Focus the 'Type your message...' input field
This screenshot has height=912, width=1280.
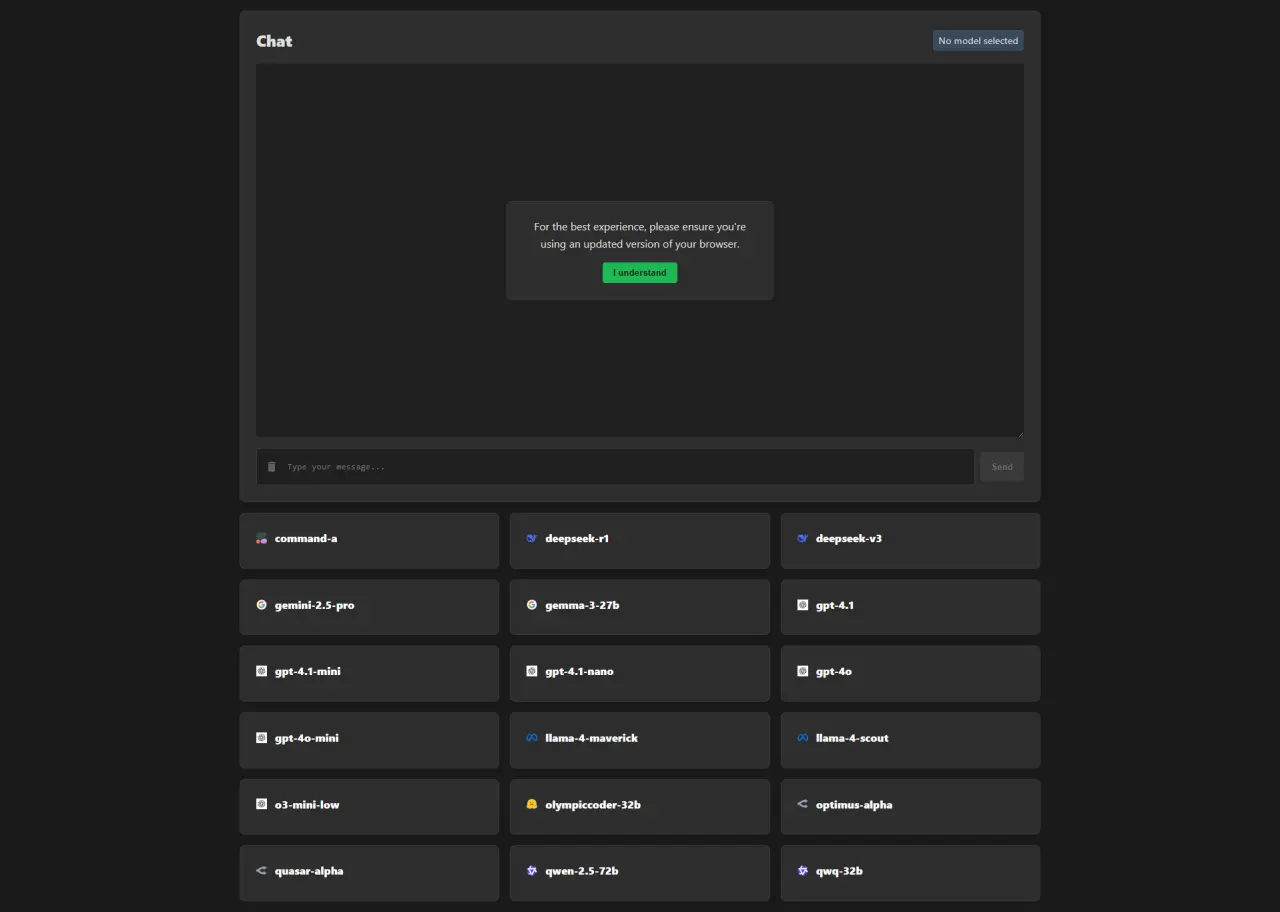[x=615, y=467]
